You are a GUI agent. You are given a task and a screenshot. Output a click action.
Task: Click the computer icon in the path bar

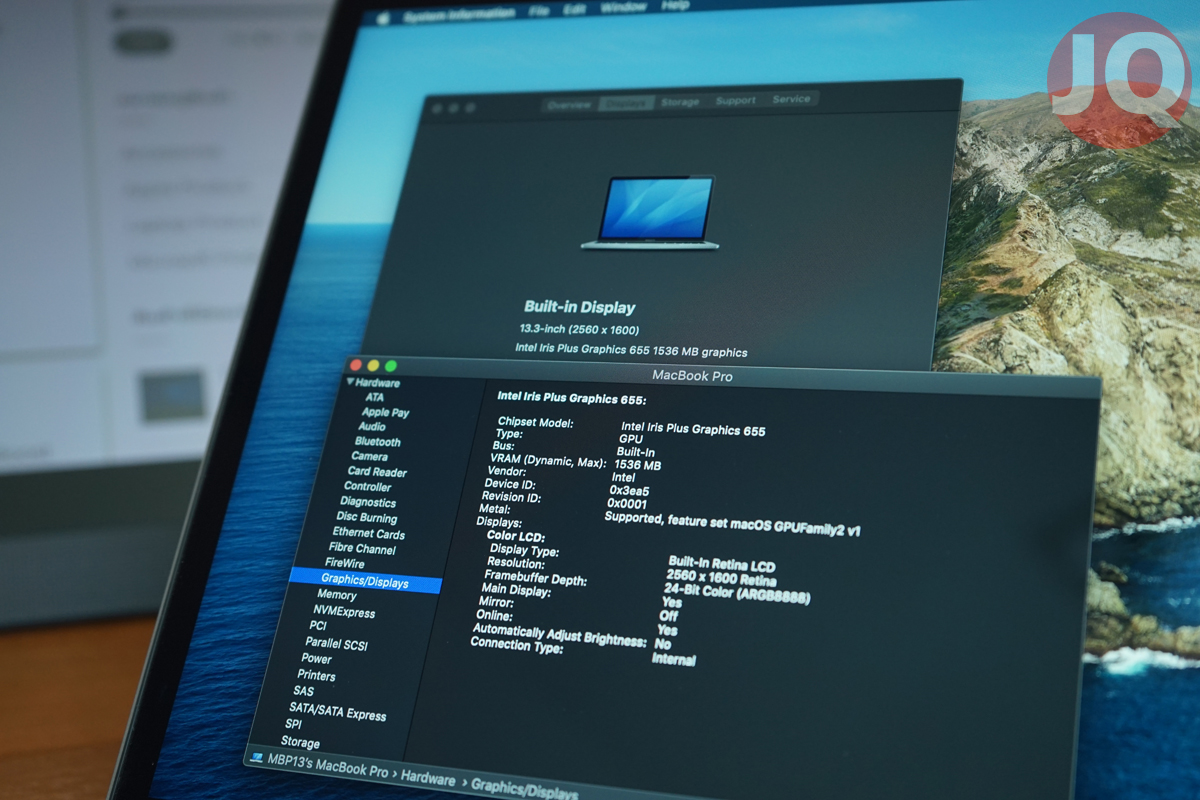256,757
